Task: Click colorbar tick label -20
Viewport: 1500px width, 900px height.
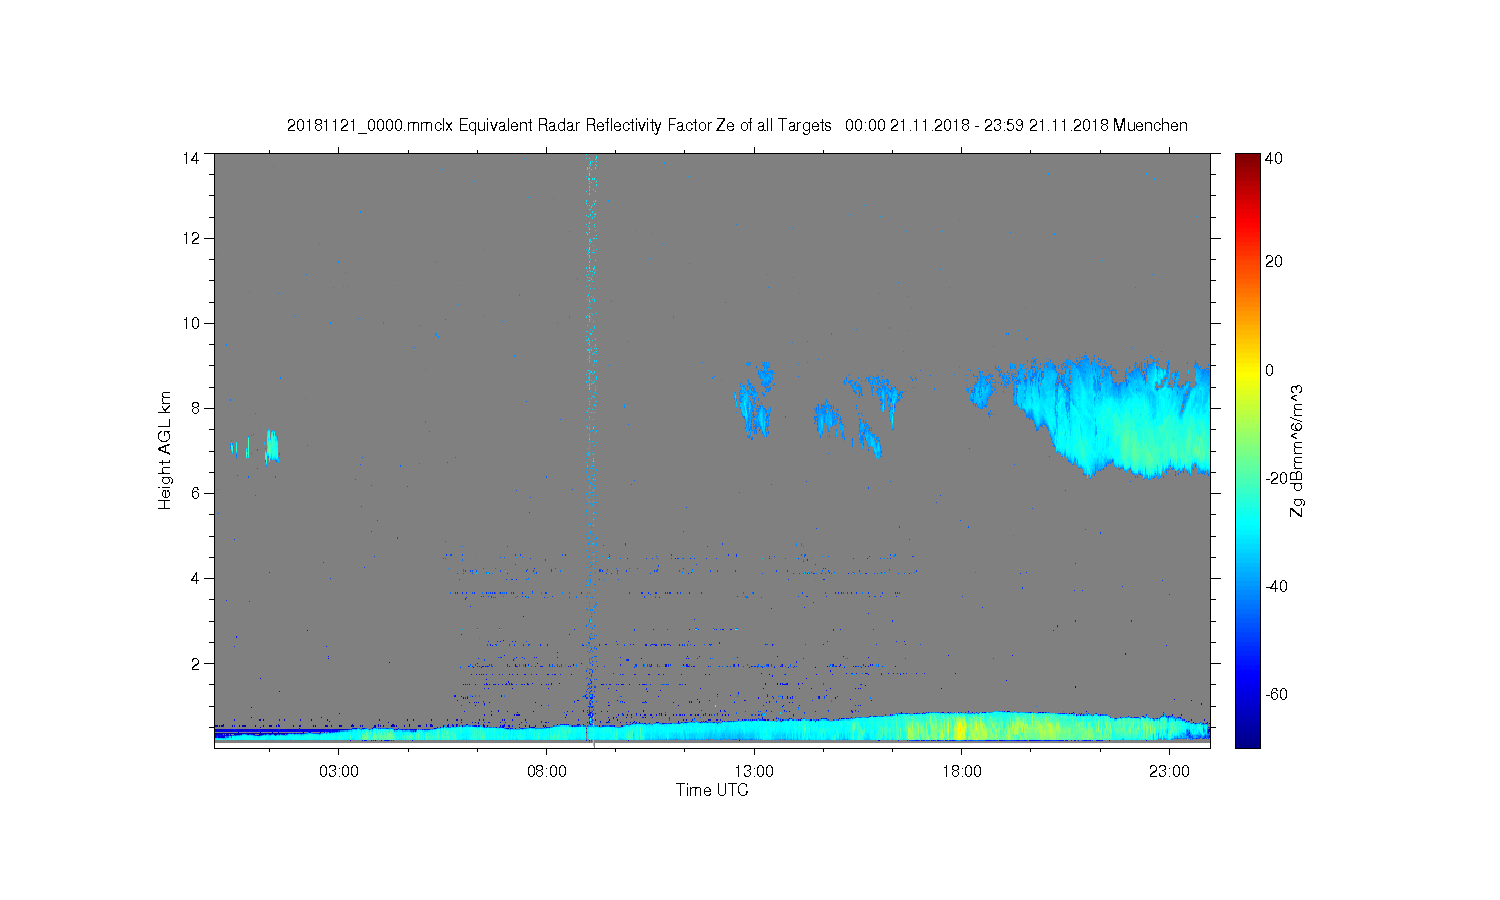Action: 1277,478
